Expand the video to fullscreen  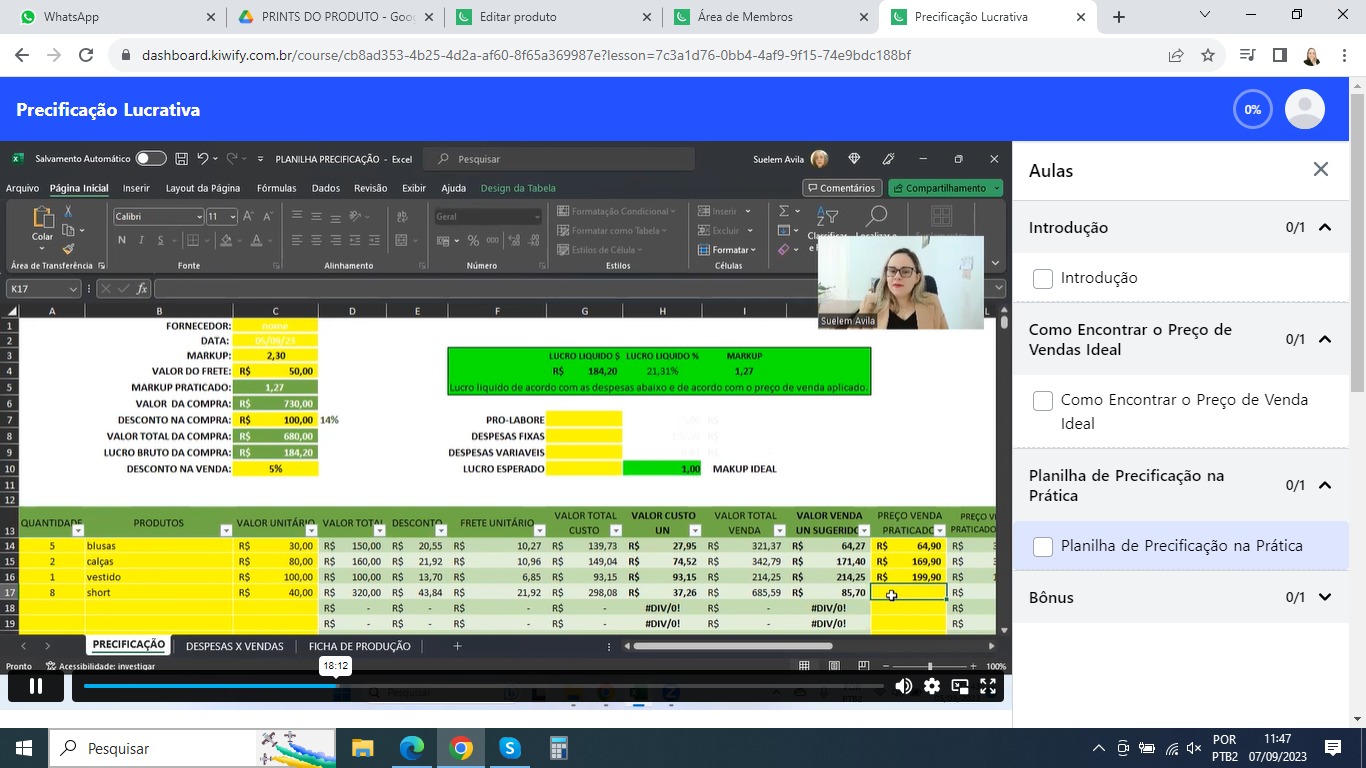click(x=988, y=686)
